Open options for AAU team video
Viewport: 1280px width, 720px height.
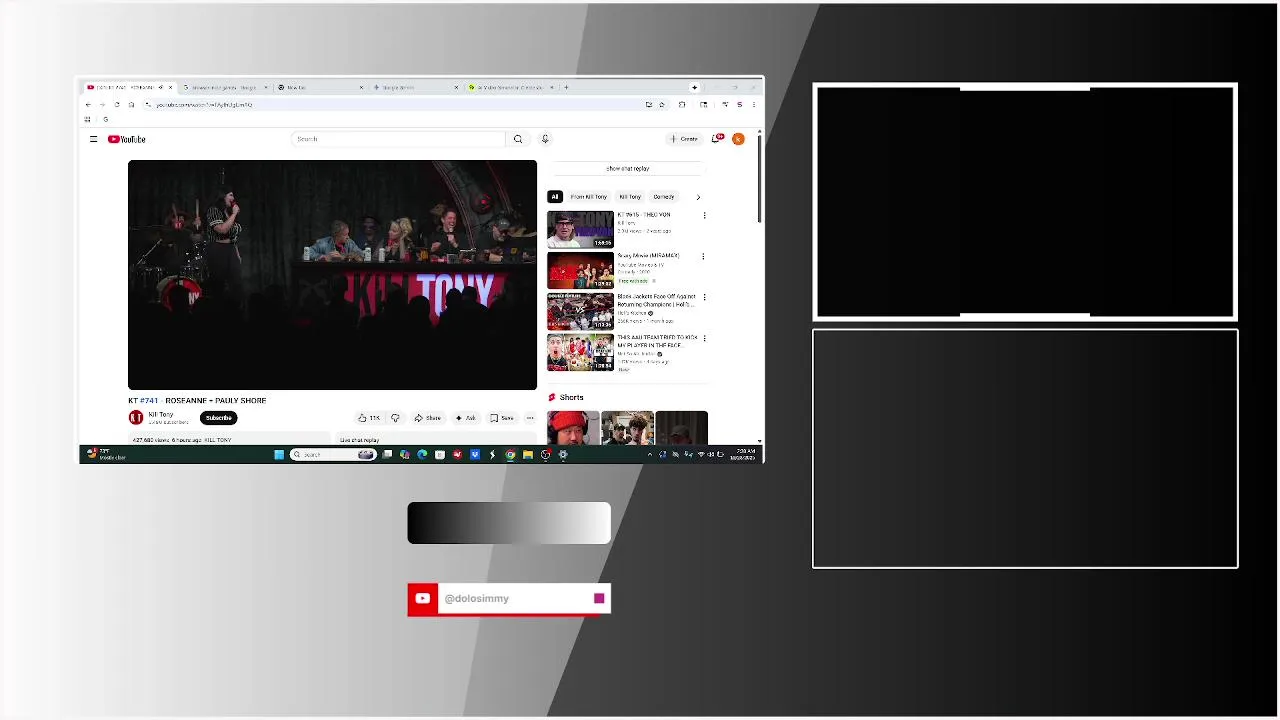(704, 338)
